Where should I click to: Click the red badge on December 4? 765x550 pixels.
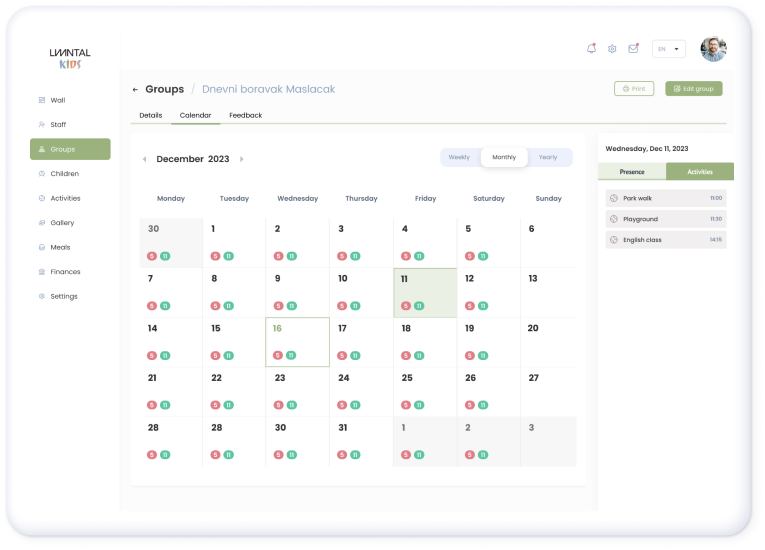pos(406,256)
